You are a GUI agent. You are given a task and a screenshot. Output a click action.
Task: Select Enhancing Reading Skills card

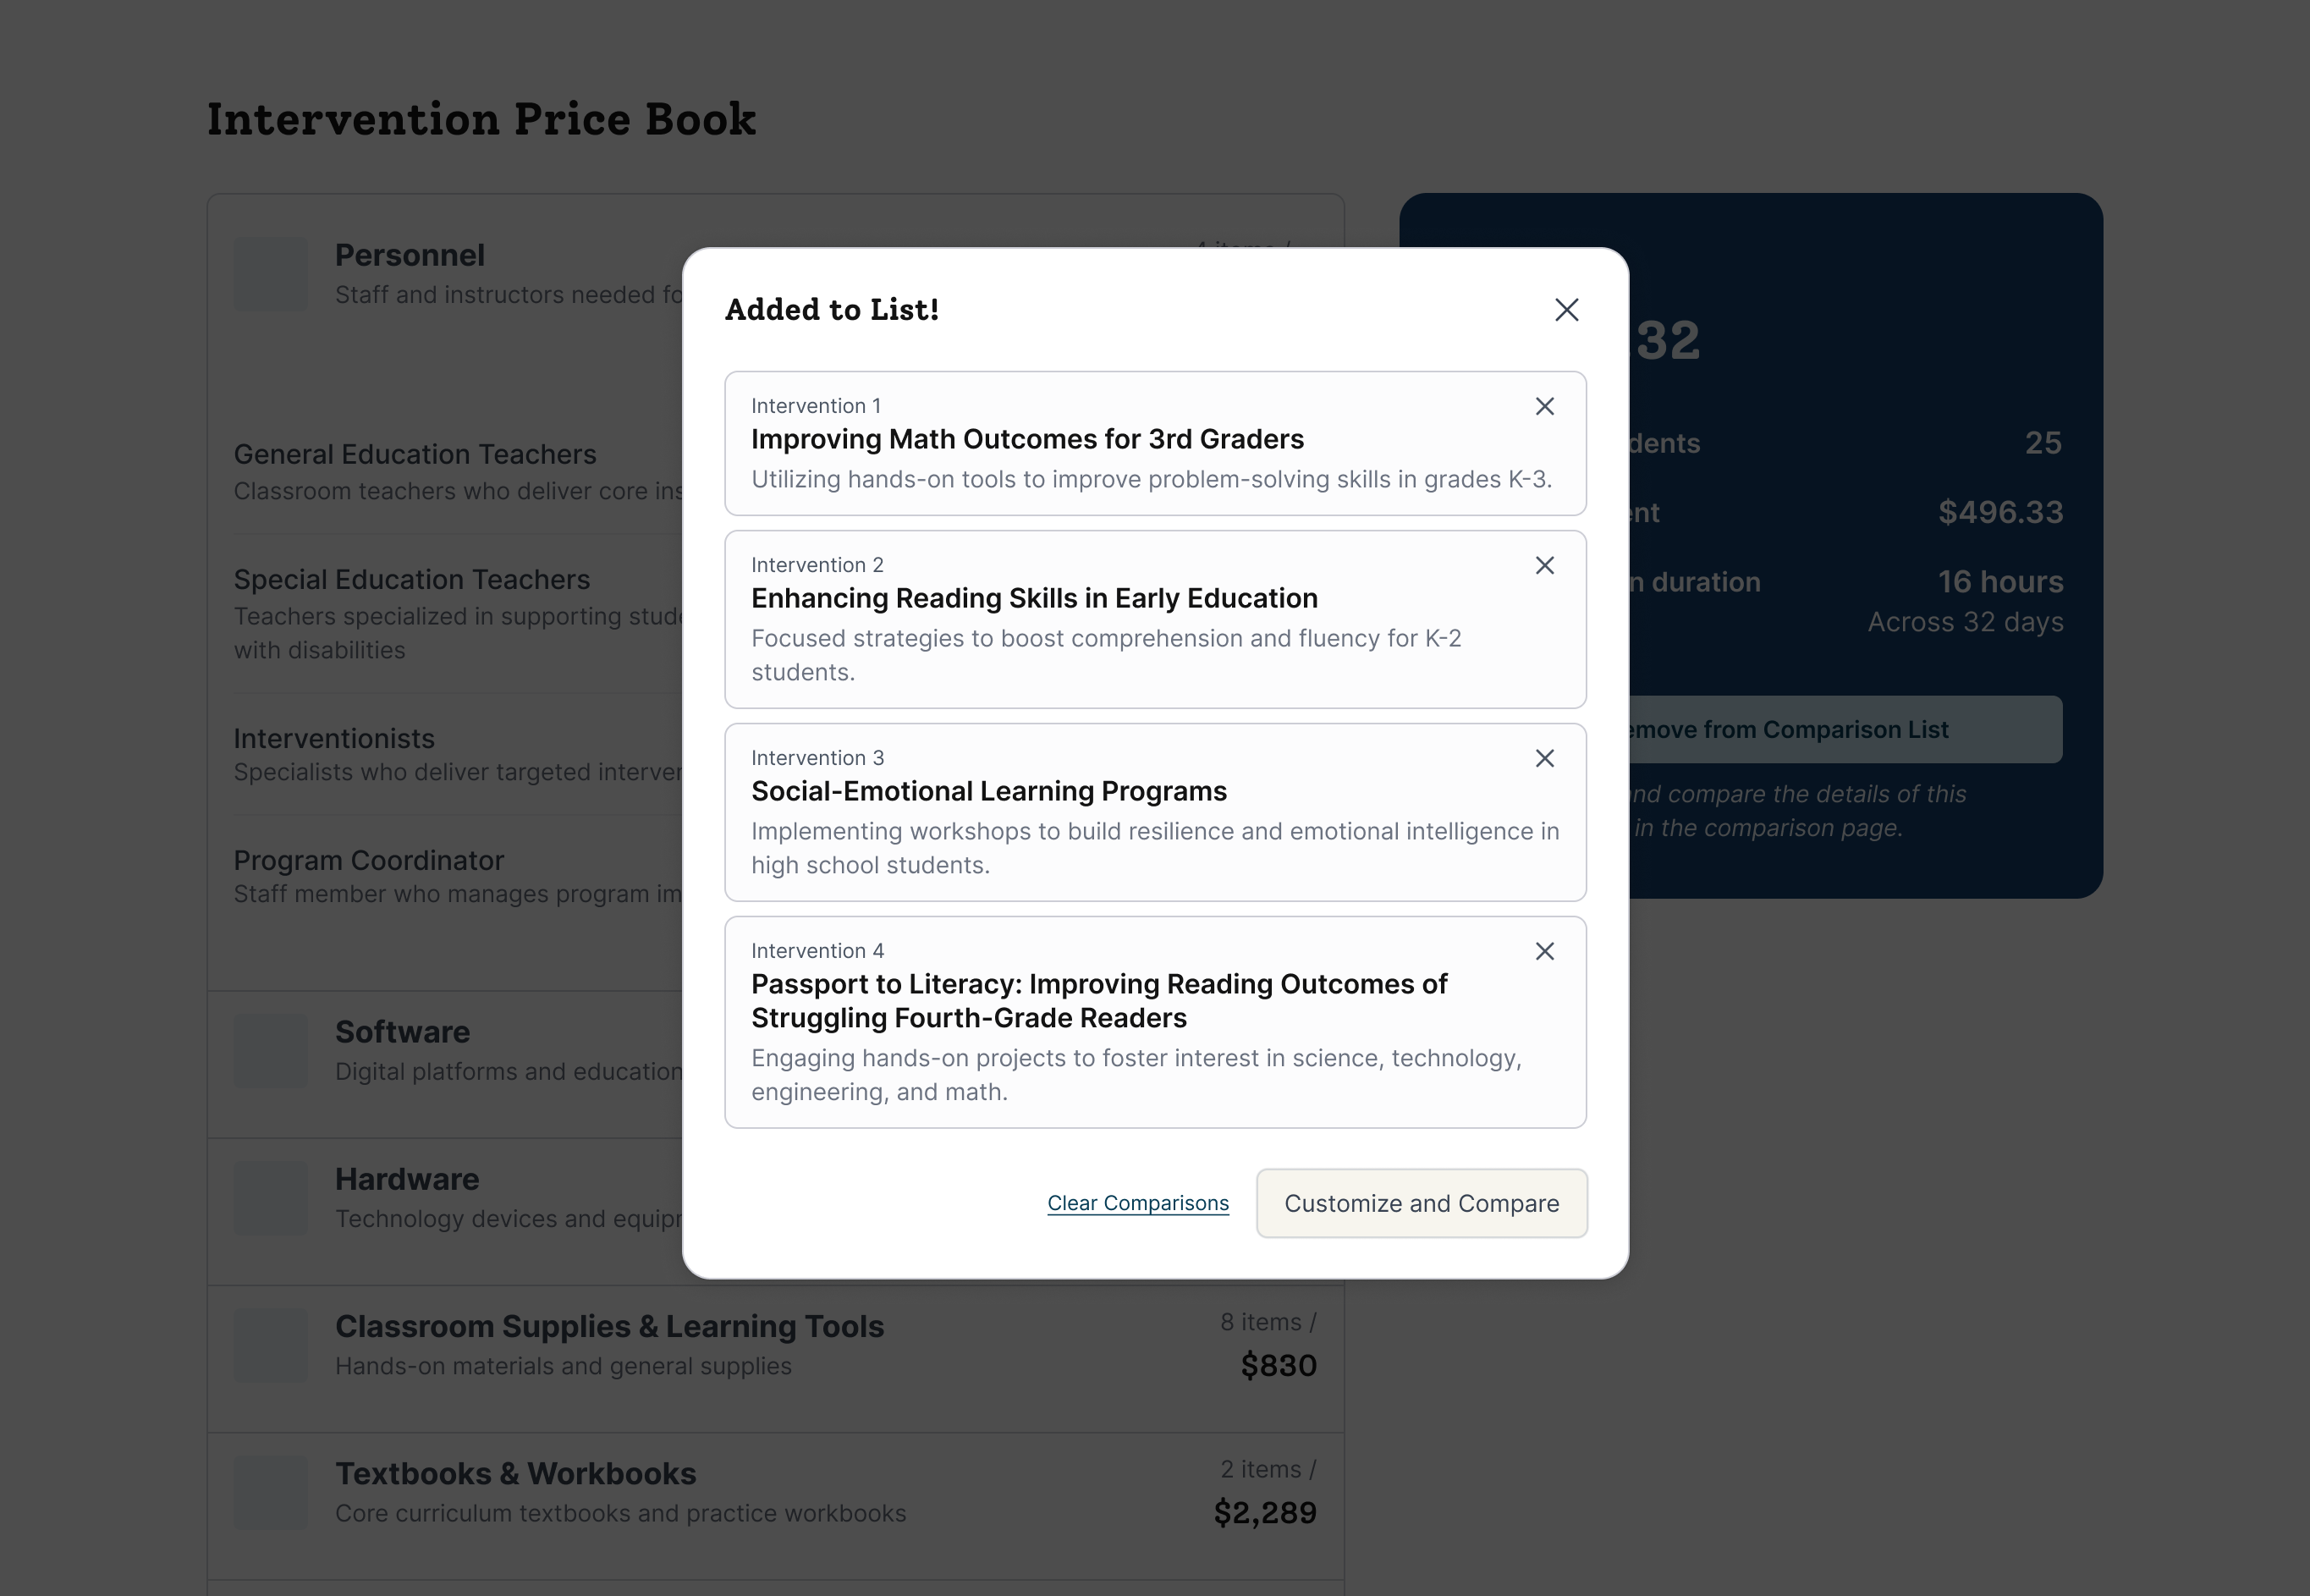tap(1155, 619)
